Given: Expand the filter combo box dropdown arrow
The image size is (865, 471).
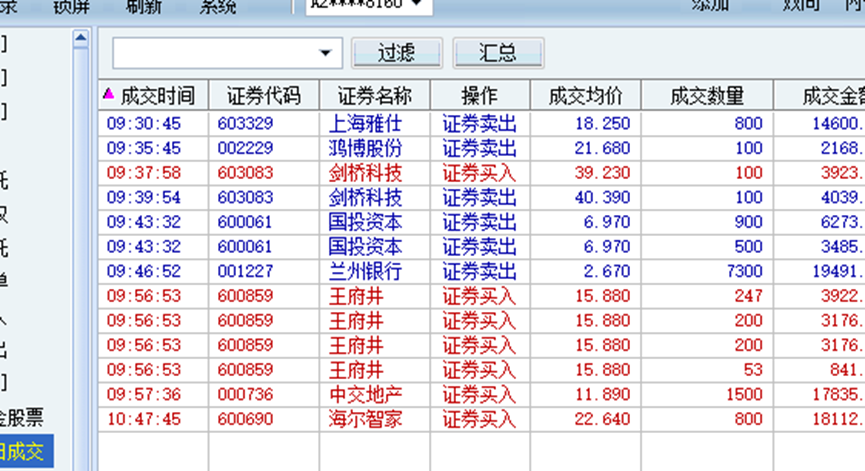Looking at the screenshot, I should pyautogui.click(x=325, y=53).
